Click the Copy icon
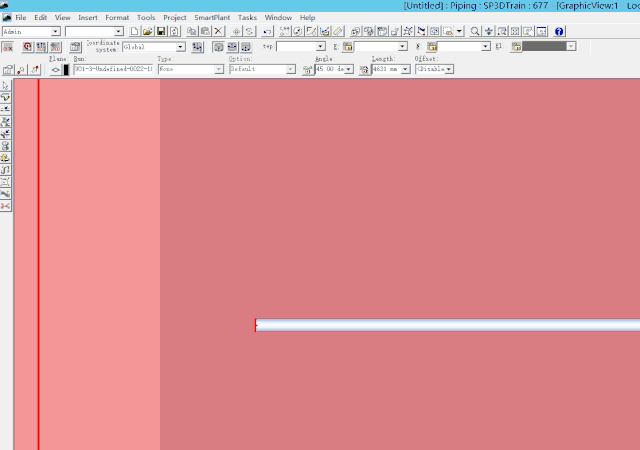This screenshot has width=640, height=450. [x=191, y=31]
